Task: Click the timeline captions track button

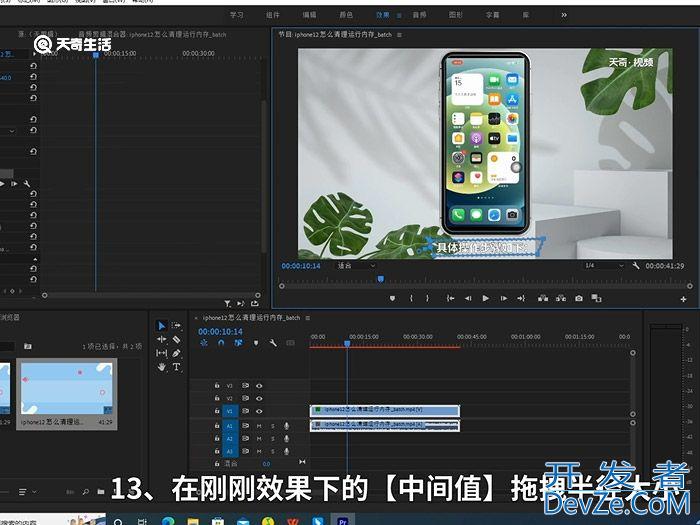Action: pyautogui.click(x=290, y=343)
